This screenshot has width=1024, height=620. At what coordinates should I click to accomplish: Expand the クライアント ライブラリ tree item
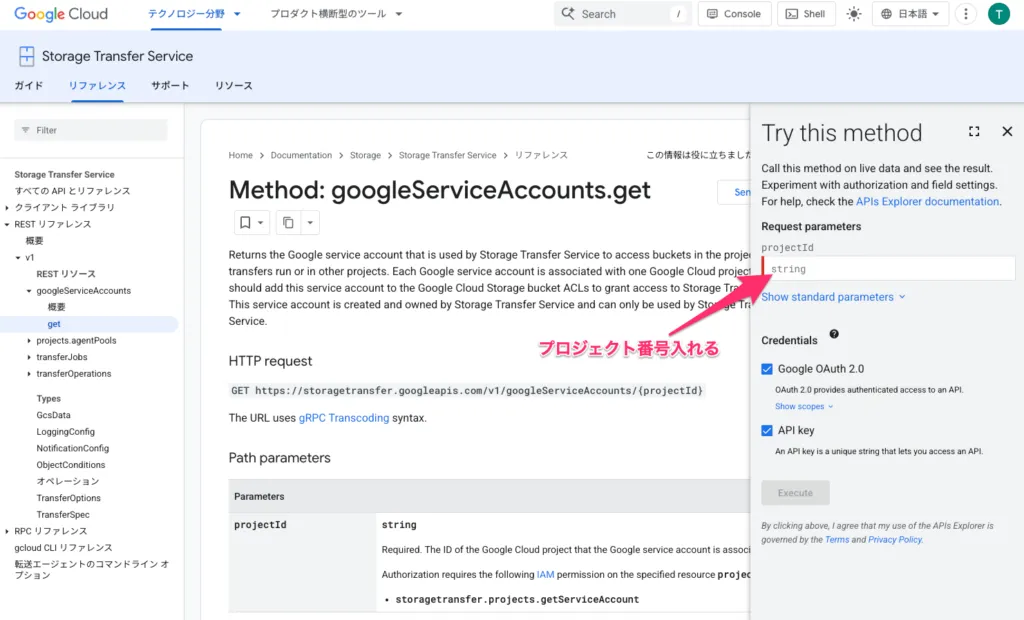point(7,208)
